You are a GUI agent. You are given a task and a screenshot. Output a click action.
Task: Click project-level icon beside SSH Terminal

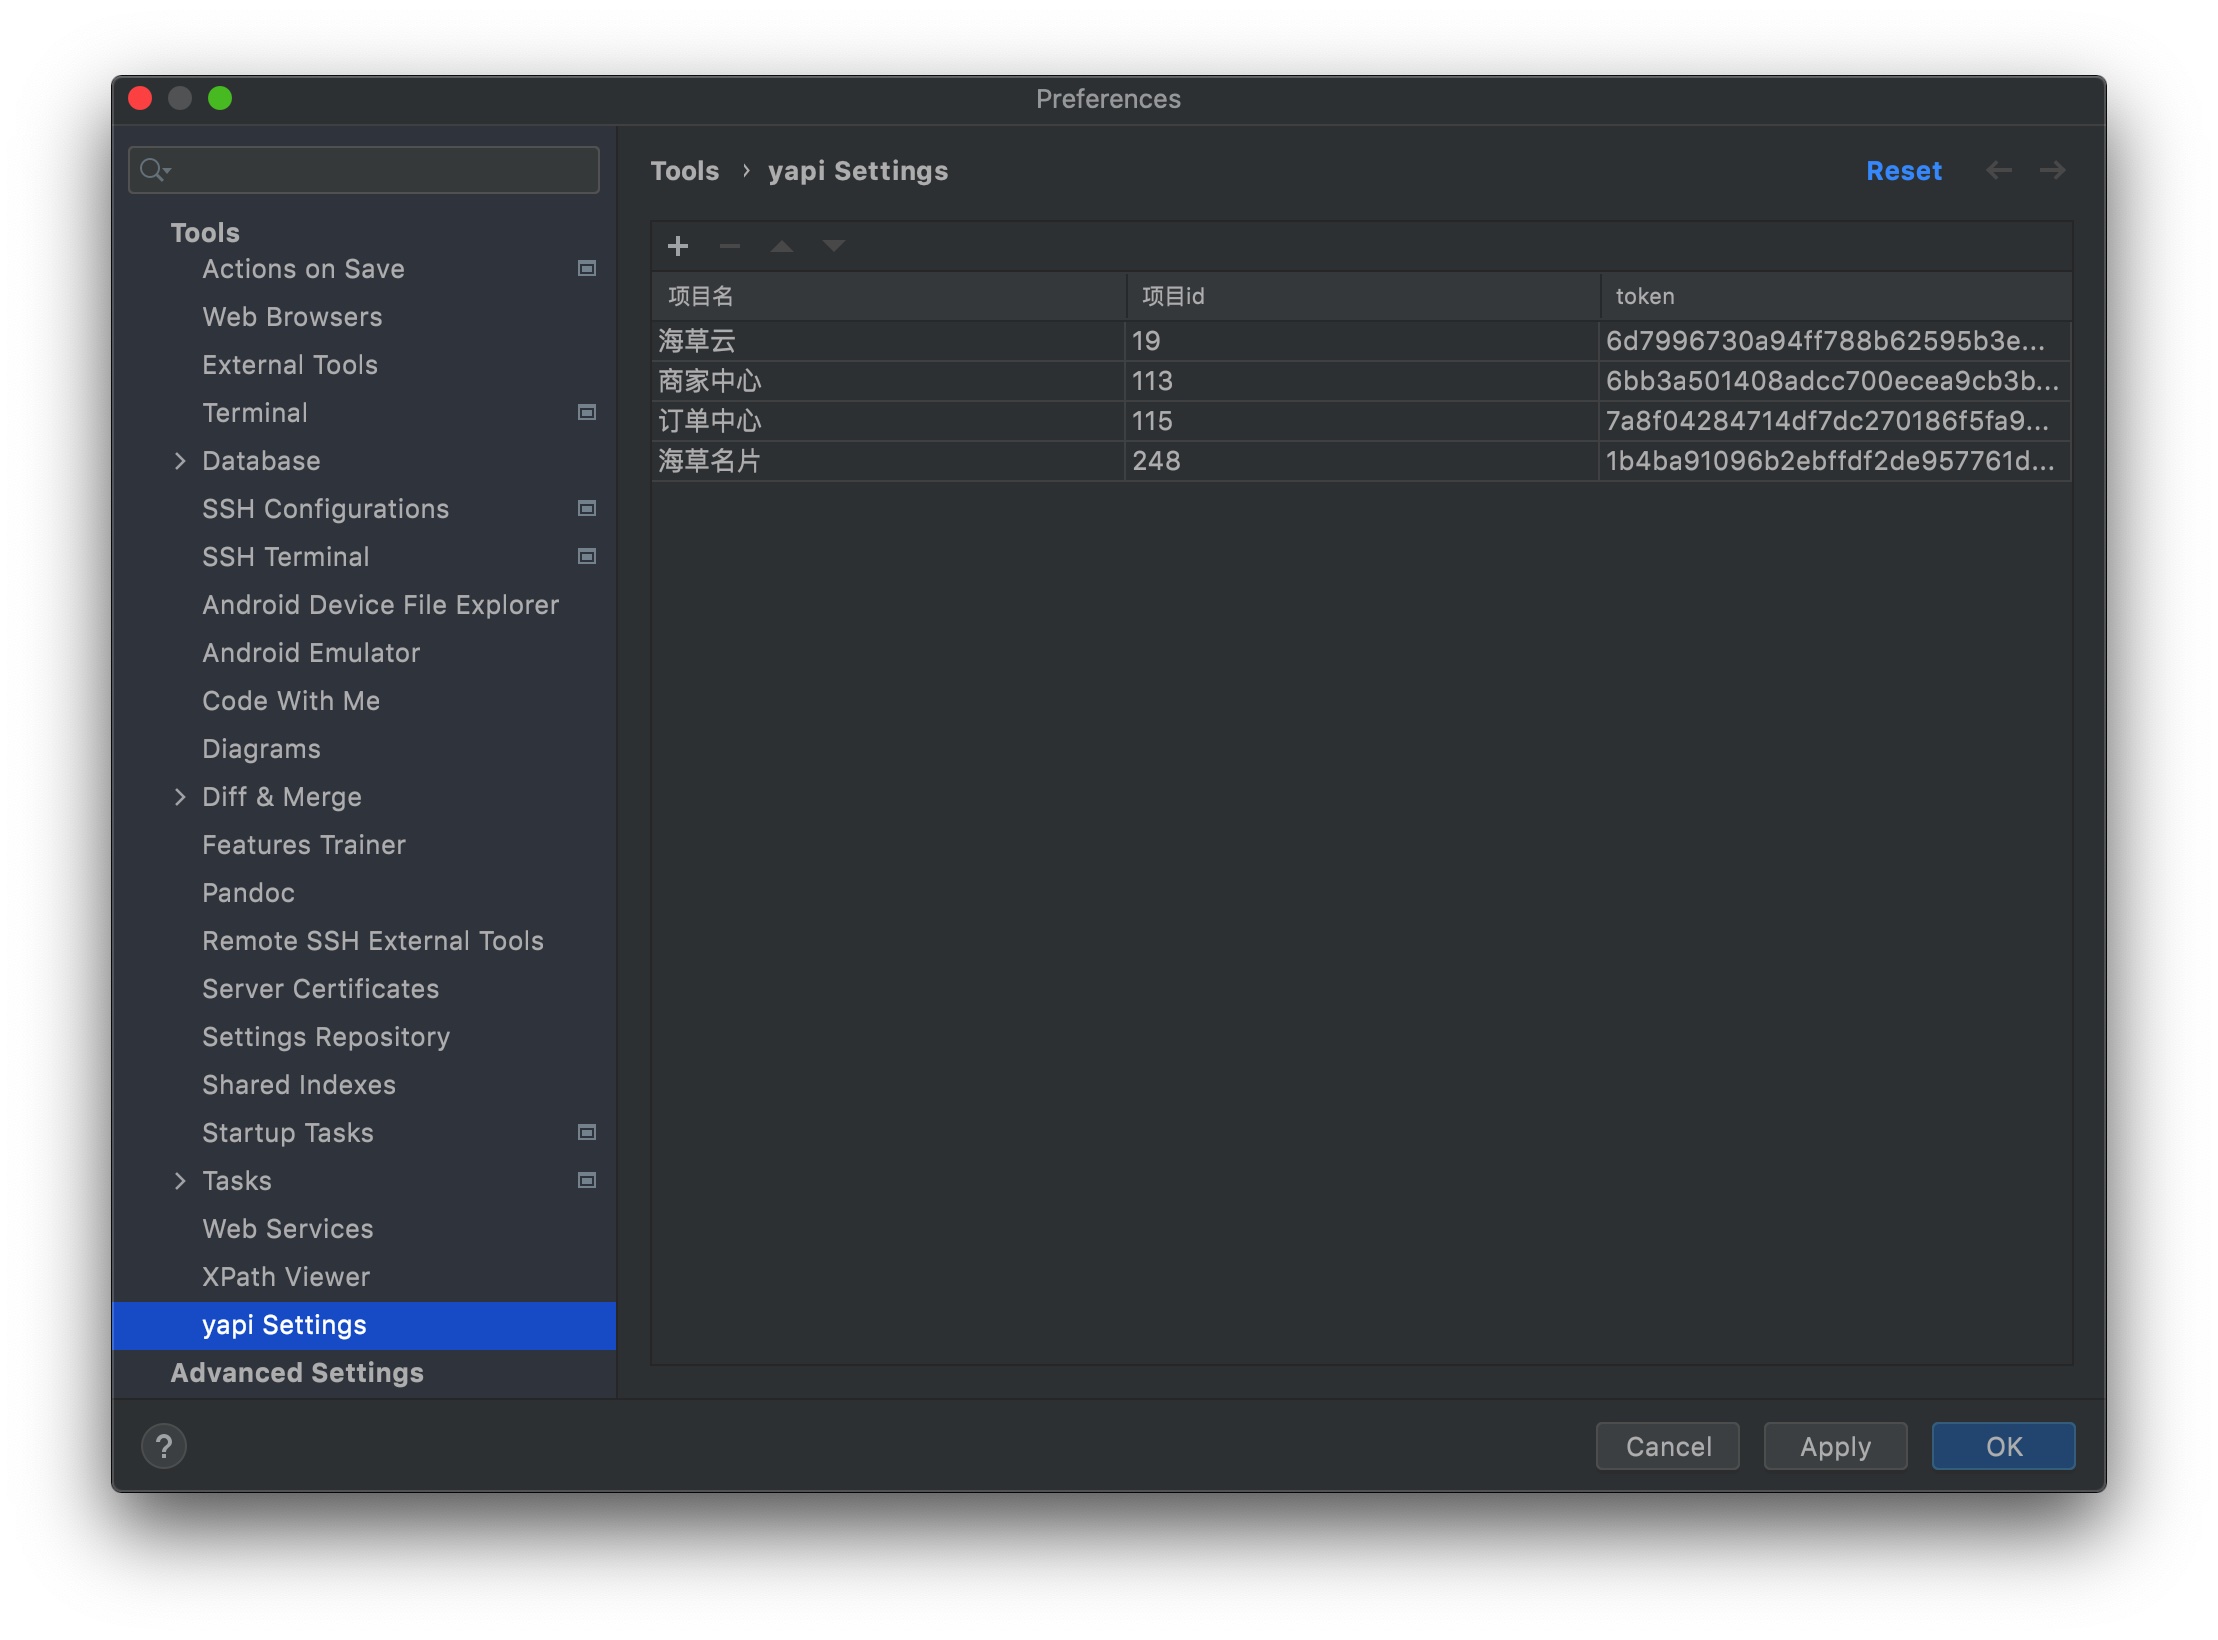point(587,556)
